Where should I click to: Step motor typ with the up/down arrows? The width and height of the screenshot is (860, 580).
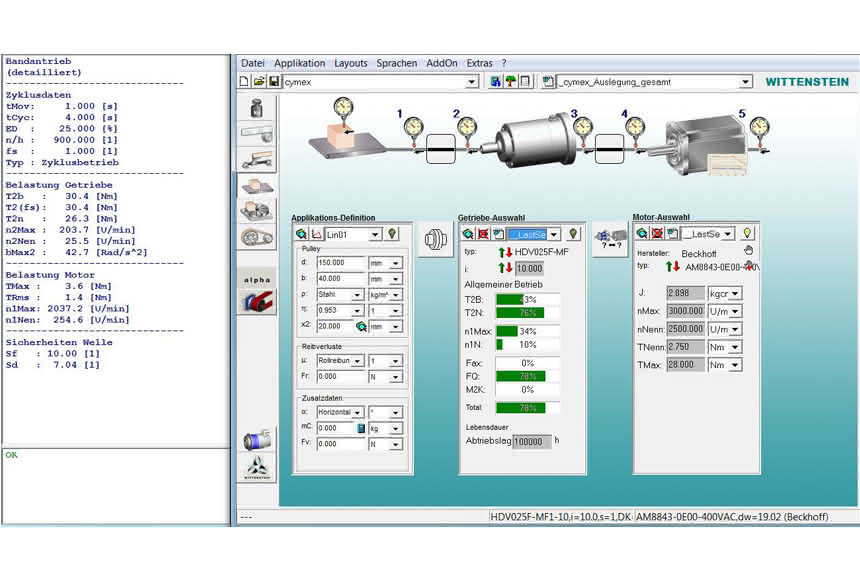point(673,267)
